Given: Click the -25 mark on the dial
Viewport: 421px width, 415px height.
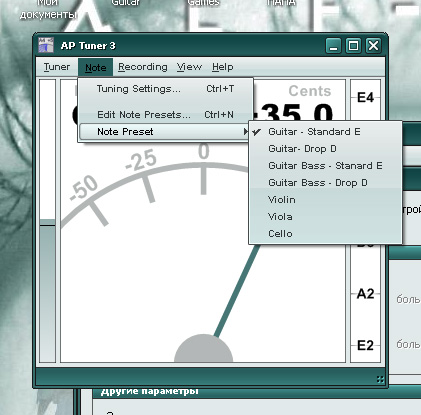Looking at the screenshot, I should pyautogui.click(x=141, y=160).
